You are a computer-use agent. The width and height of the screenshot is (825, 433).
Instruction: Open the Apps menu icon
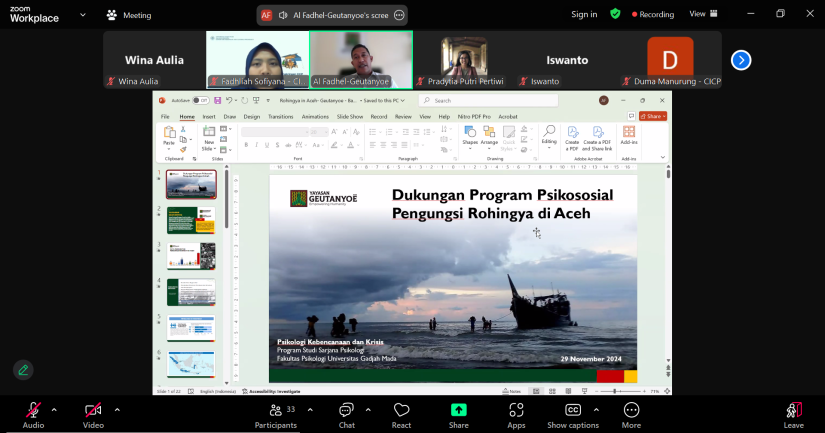click(x=517, y=410)
